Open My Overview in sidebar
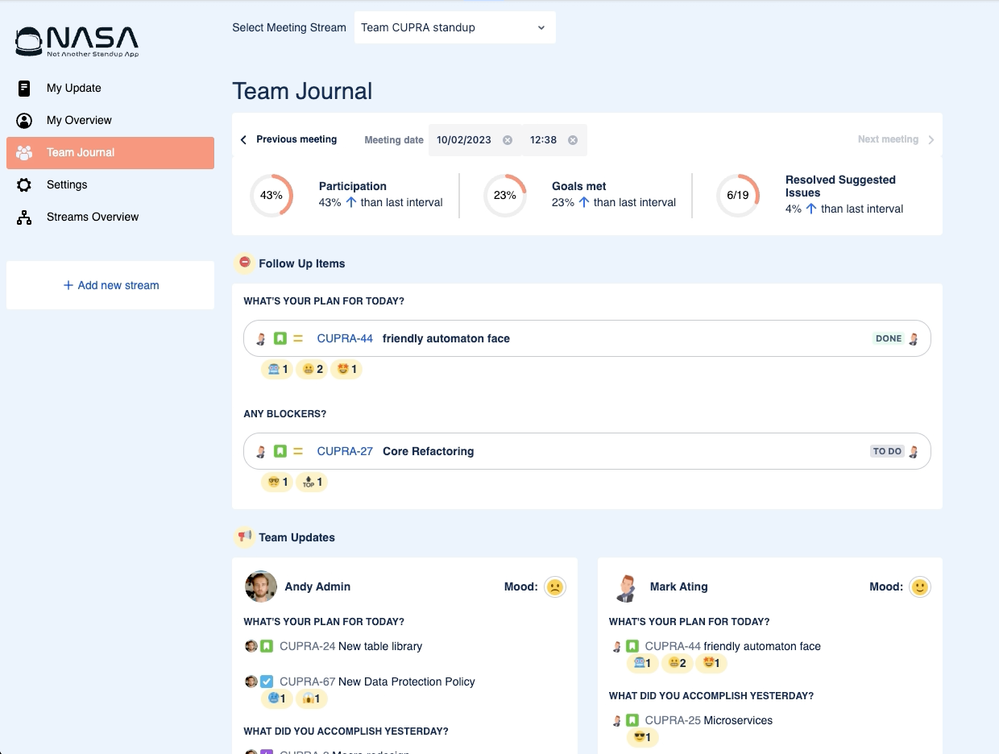Viewport: 999px width, 754px height. pos(110,120)
